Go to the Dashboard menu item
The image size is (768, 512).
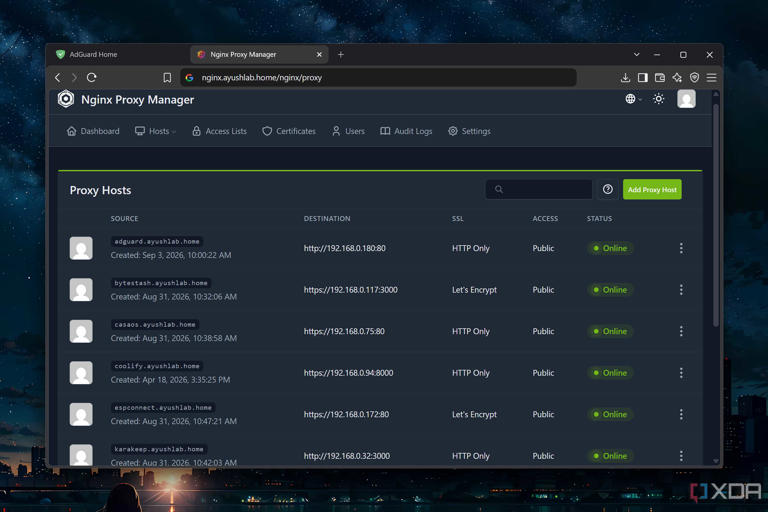93,131
